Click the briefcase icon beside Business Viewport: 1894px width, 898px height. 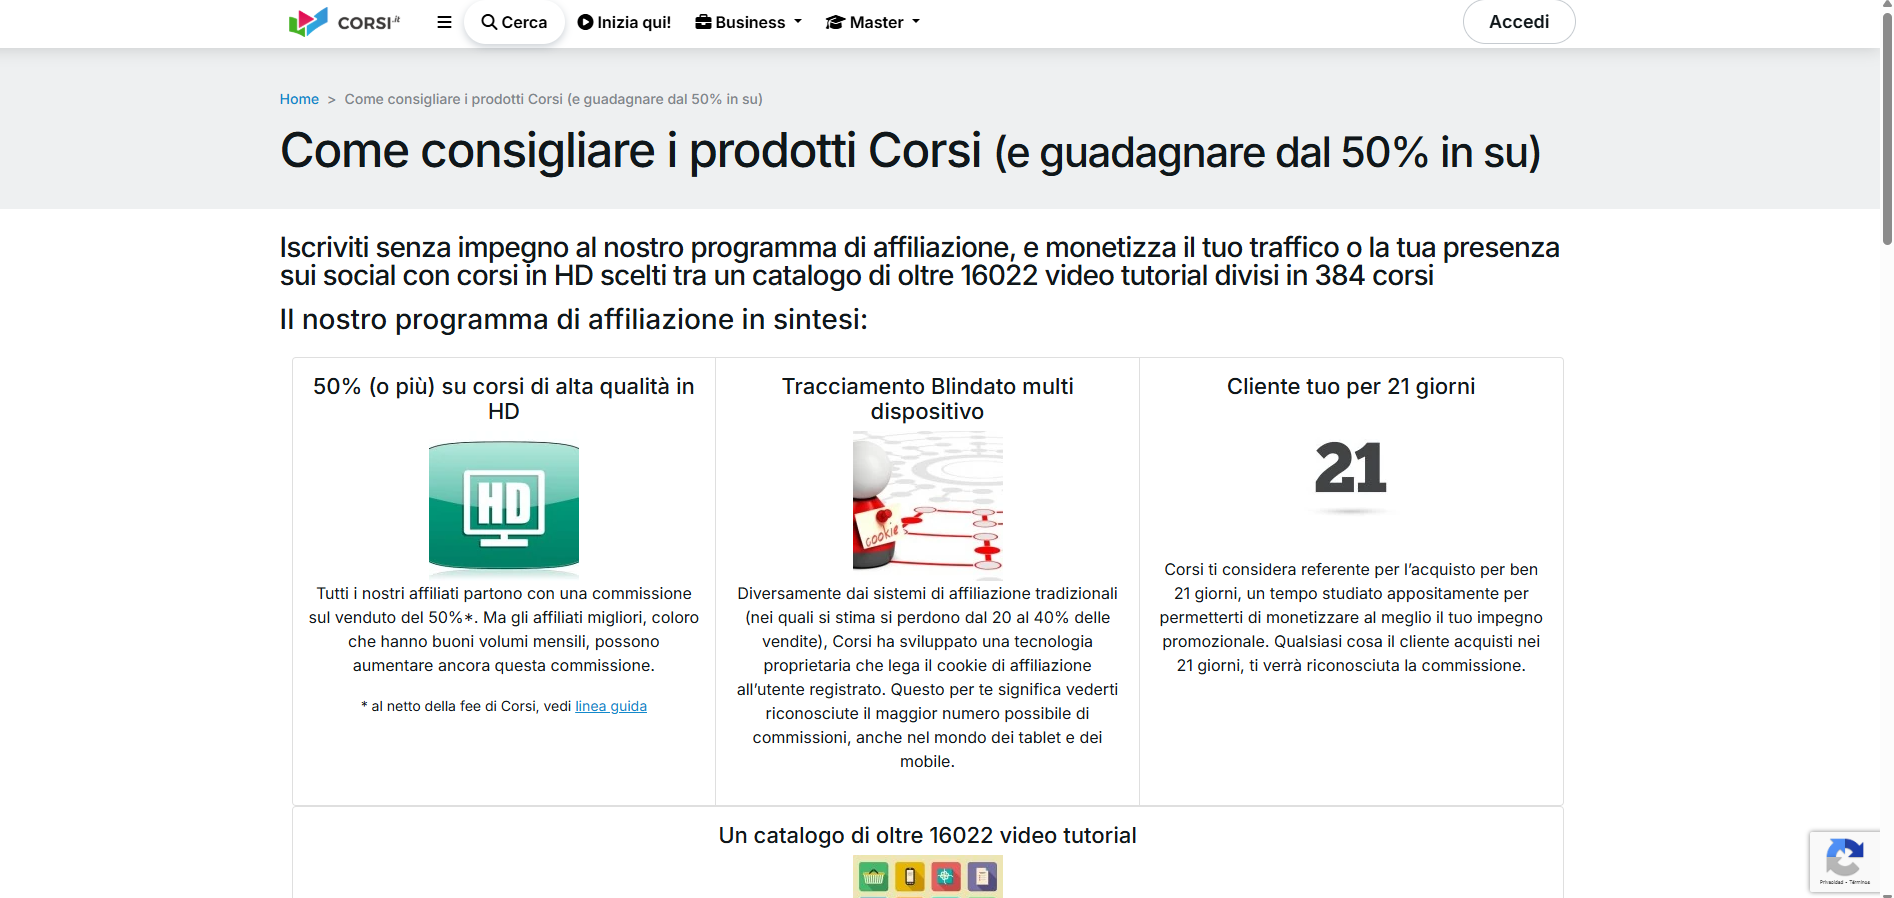tap(704, 22)
